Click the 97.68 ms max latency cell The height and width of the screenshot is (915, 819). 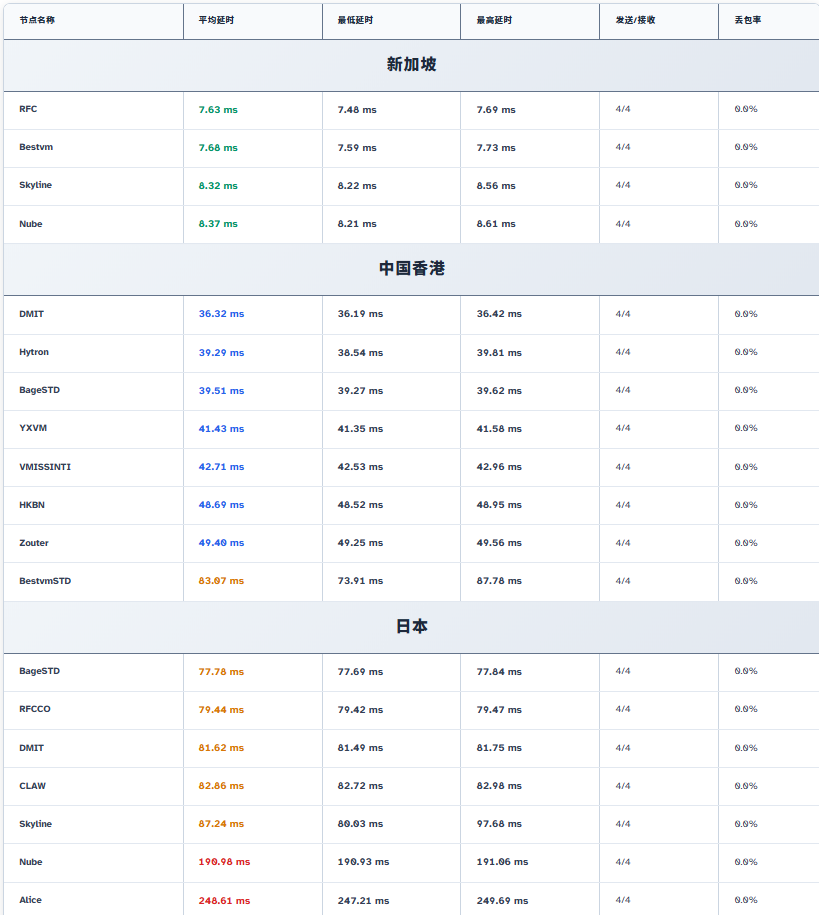[x=499, y=824]
